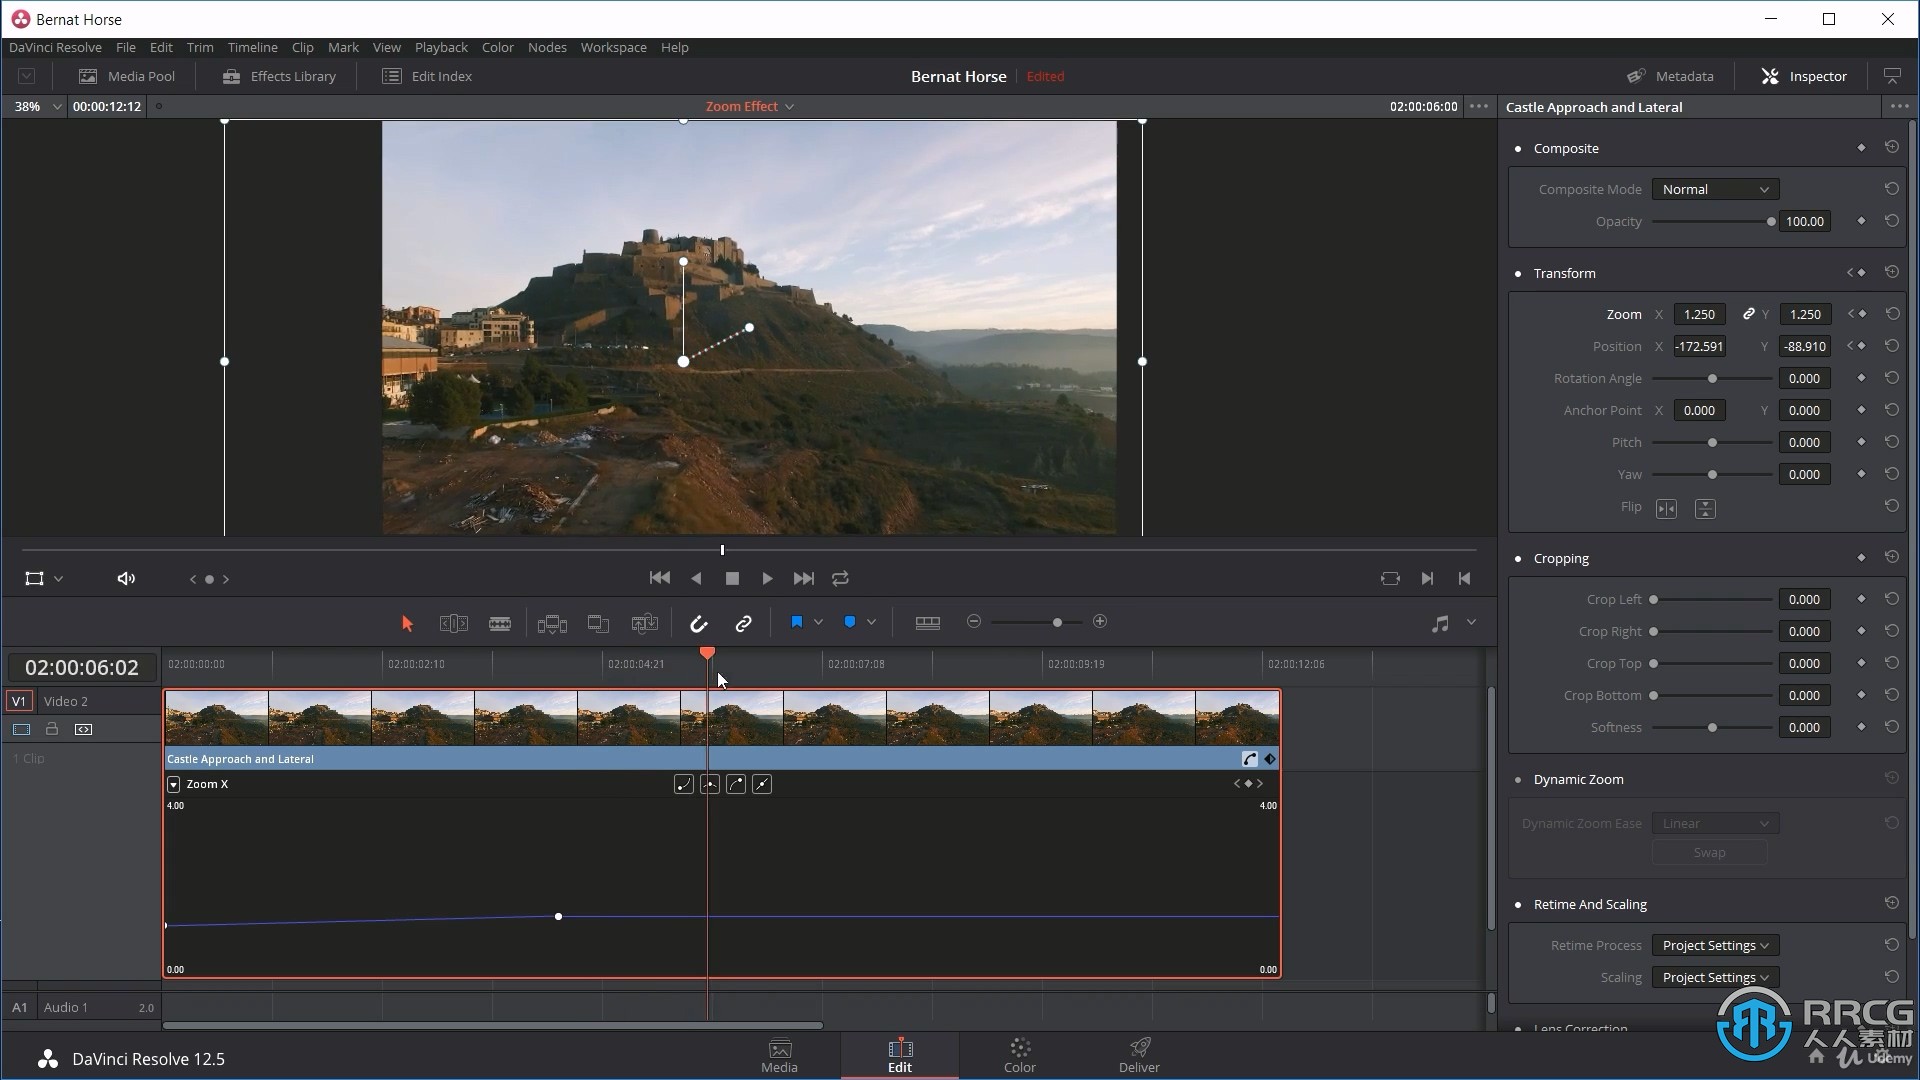Select the Nodes menu item
The width and height of the screenshot is (1920, 1080).
(545, 47)
